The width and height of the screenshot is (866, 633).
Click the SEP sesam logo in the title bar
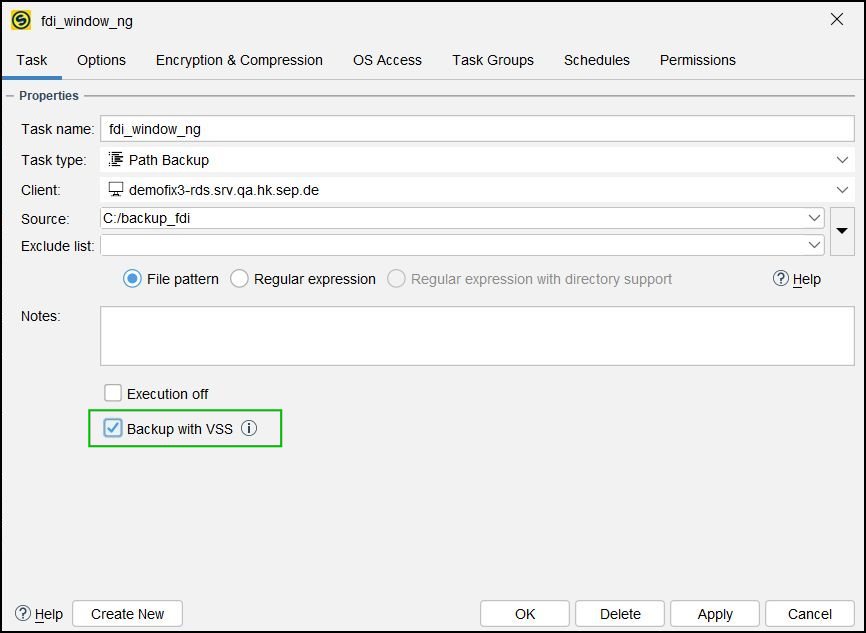(x=18, y=19)
